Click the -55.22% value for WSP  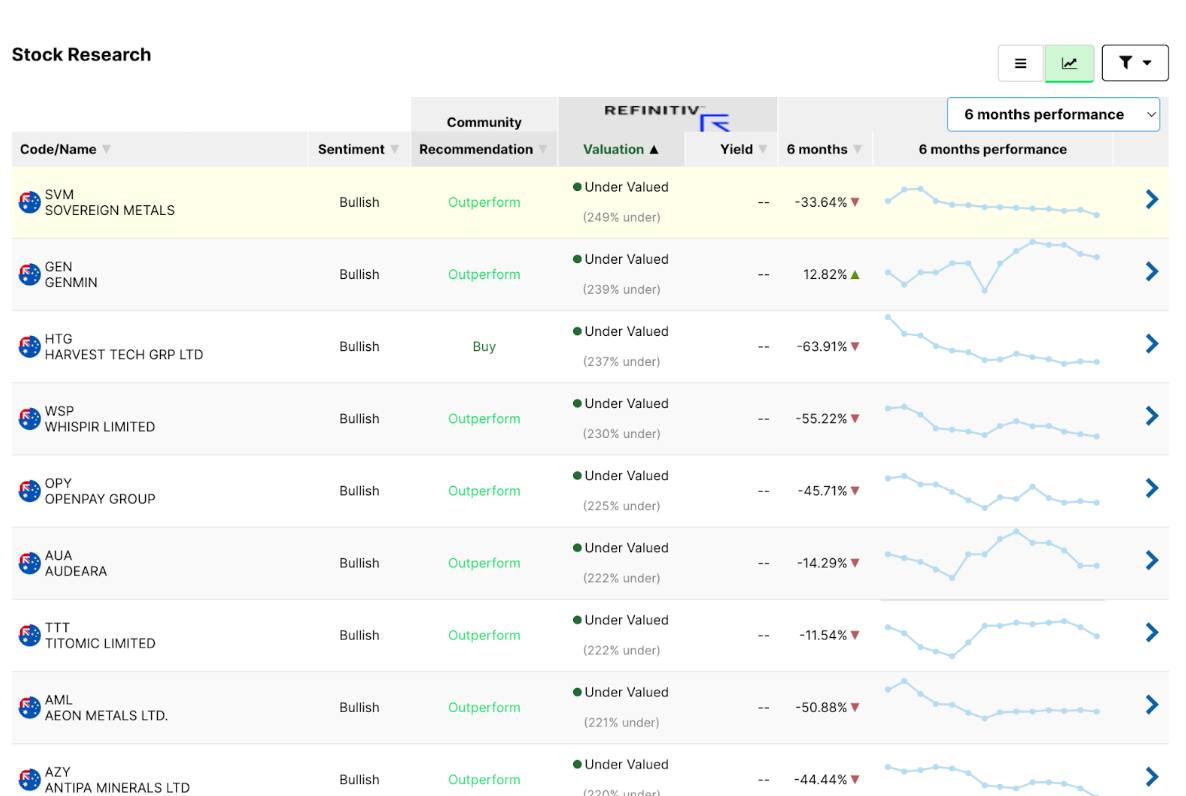click(821, 418)
